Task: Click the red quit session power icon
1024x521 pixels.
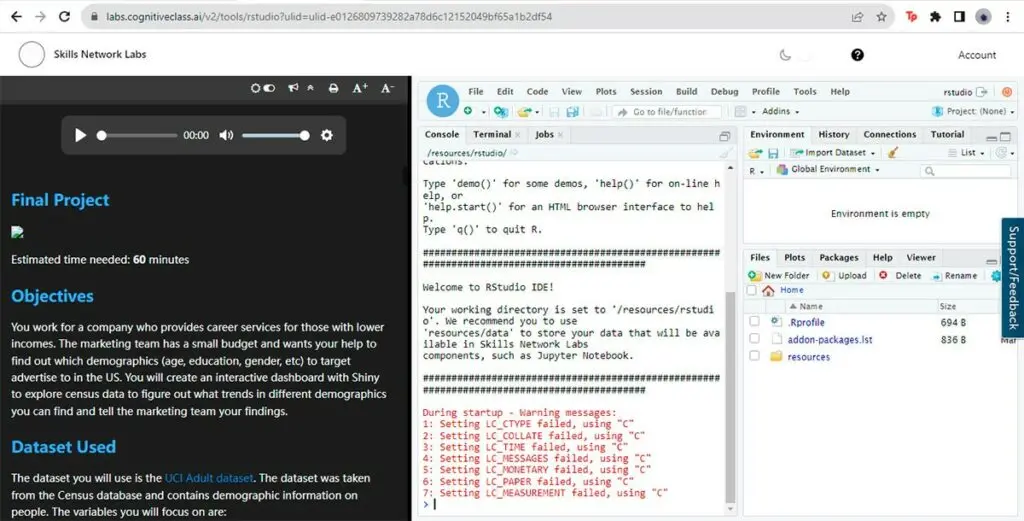Action: coord(1006,92)
